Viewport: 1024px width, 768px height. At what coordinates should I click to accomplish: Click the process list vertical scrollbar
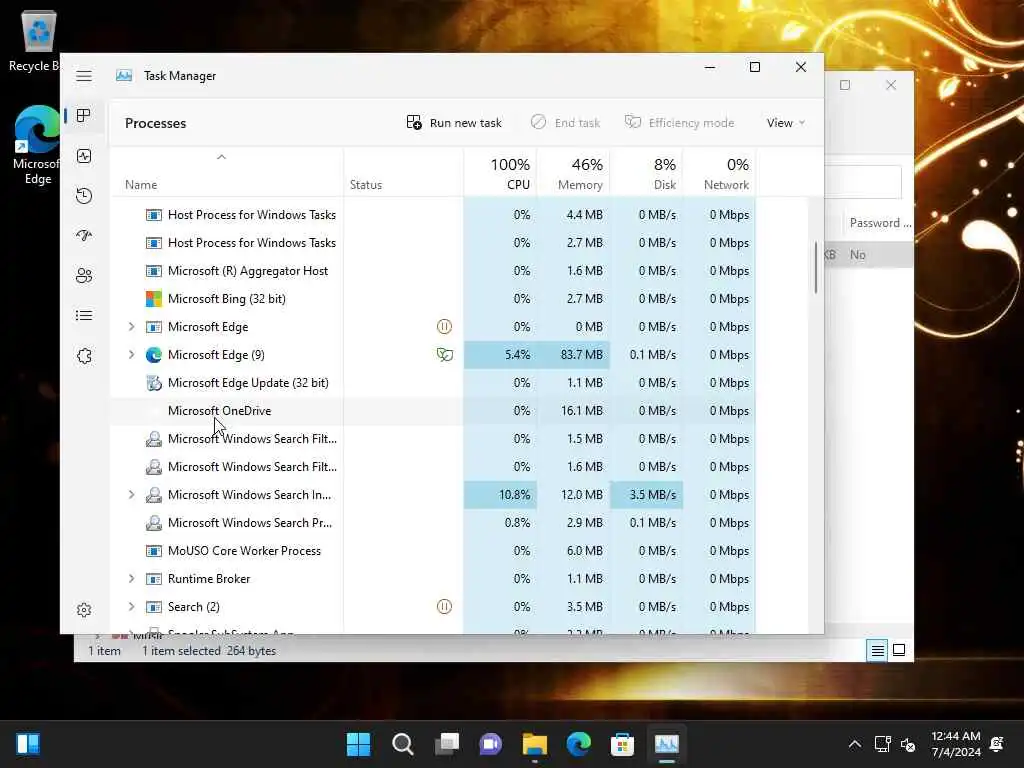(816, 268)
